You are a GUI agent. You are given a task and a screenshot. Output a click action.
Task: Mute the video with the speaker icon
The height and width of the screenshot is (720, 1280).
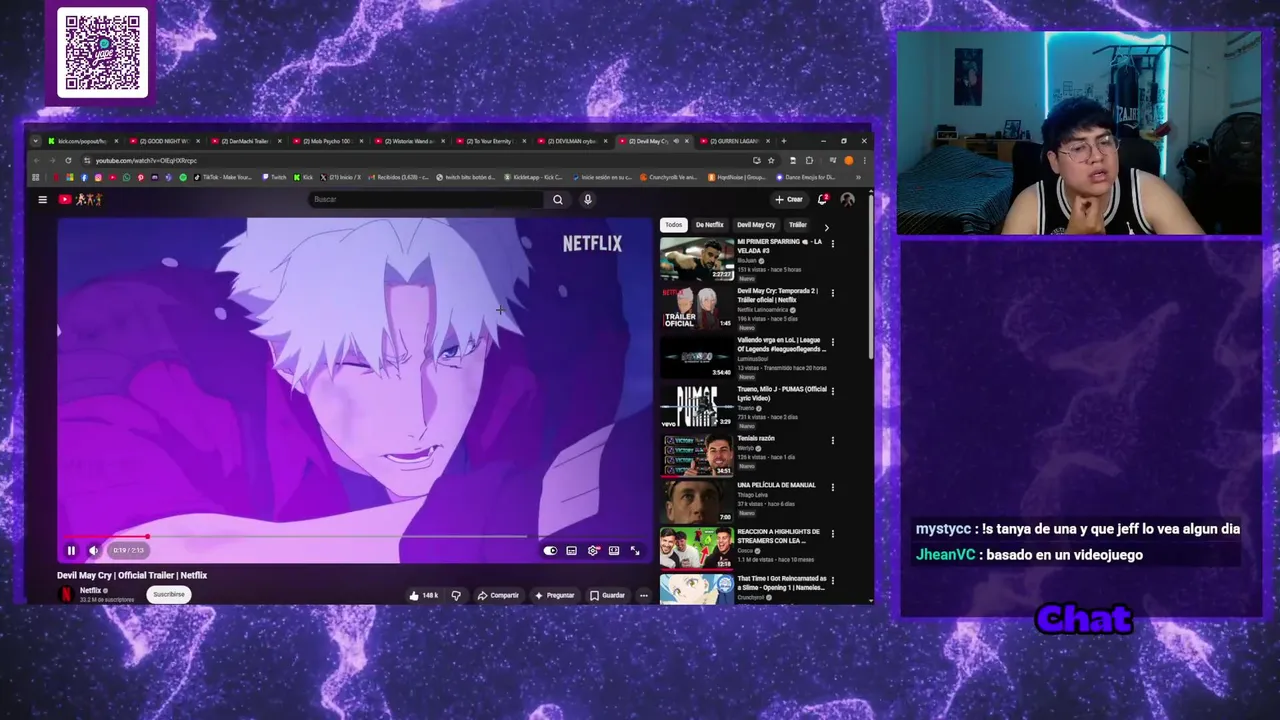[x=93, y=550]
